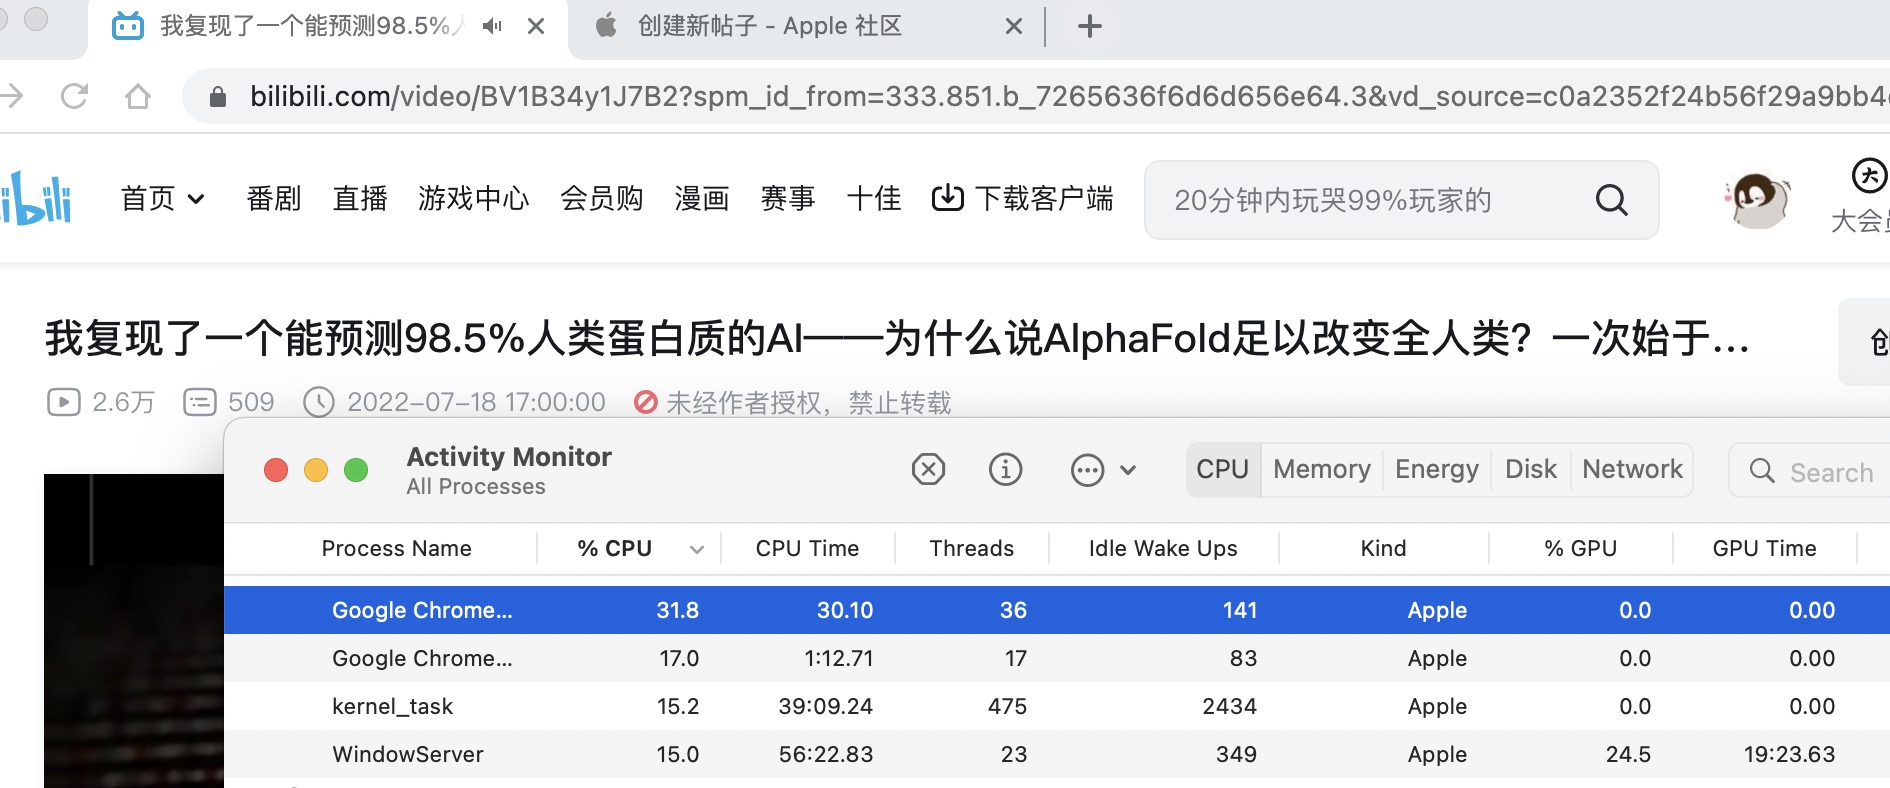
Task: Go to the Chrome home page icon
Action: coord(138,96)
